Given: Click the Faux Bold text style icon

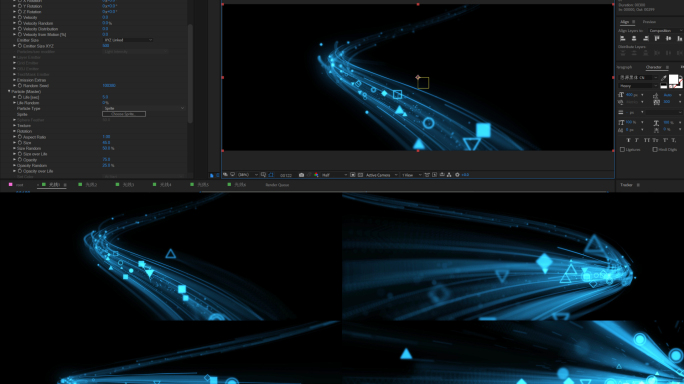Looking at the screenshot, I should [628, 140].
